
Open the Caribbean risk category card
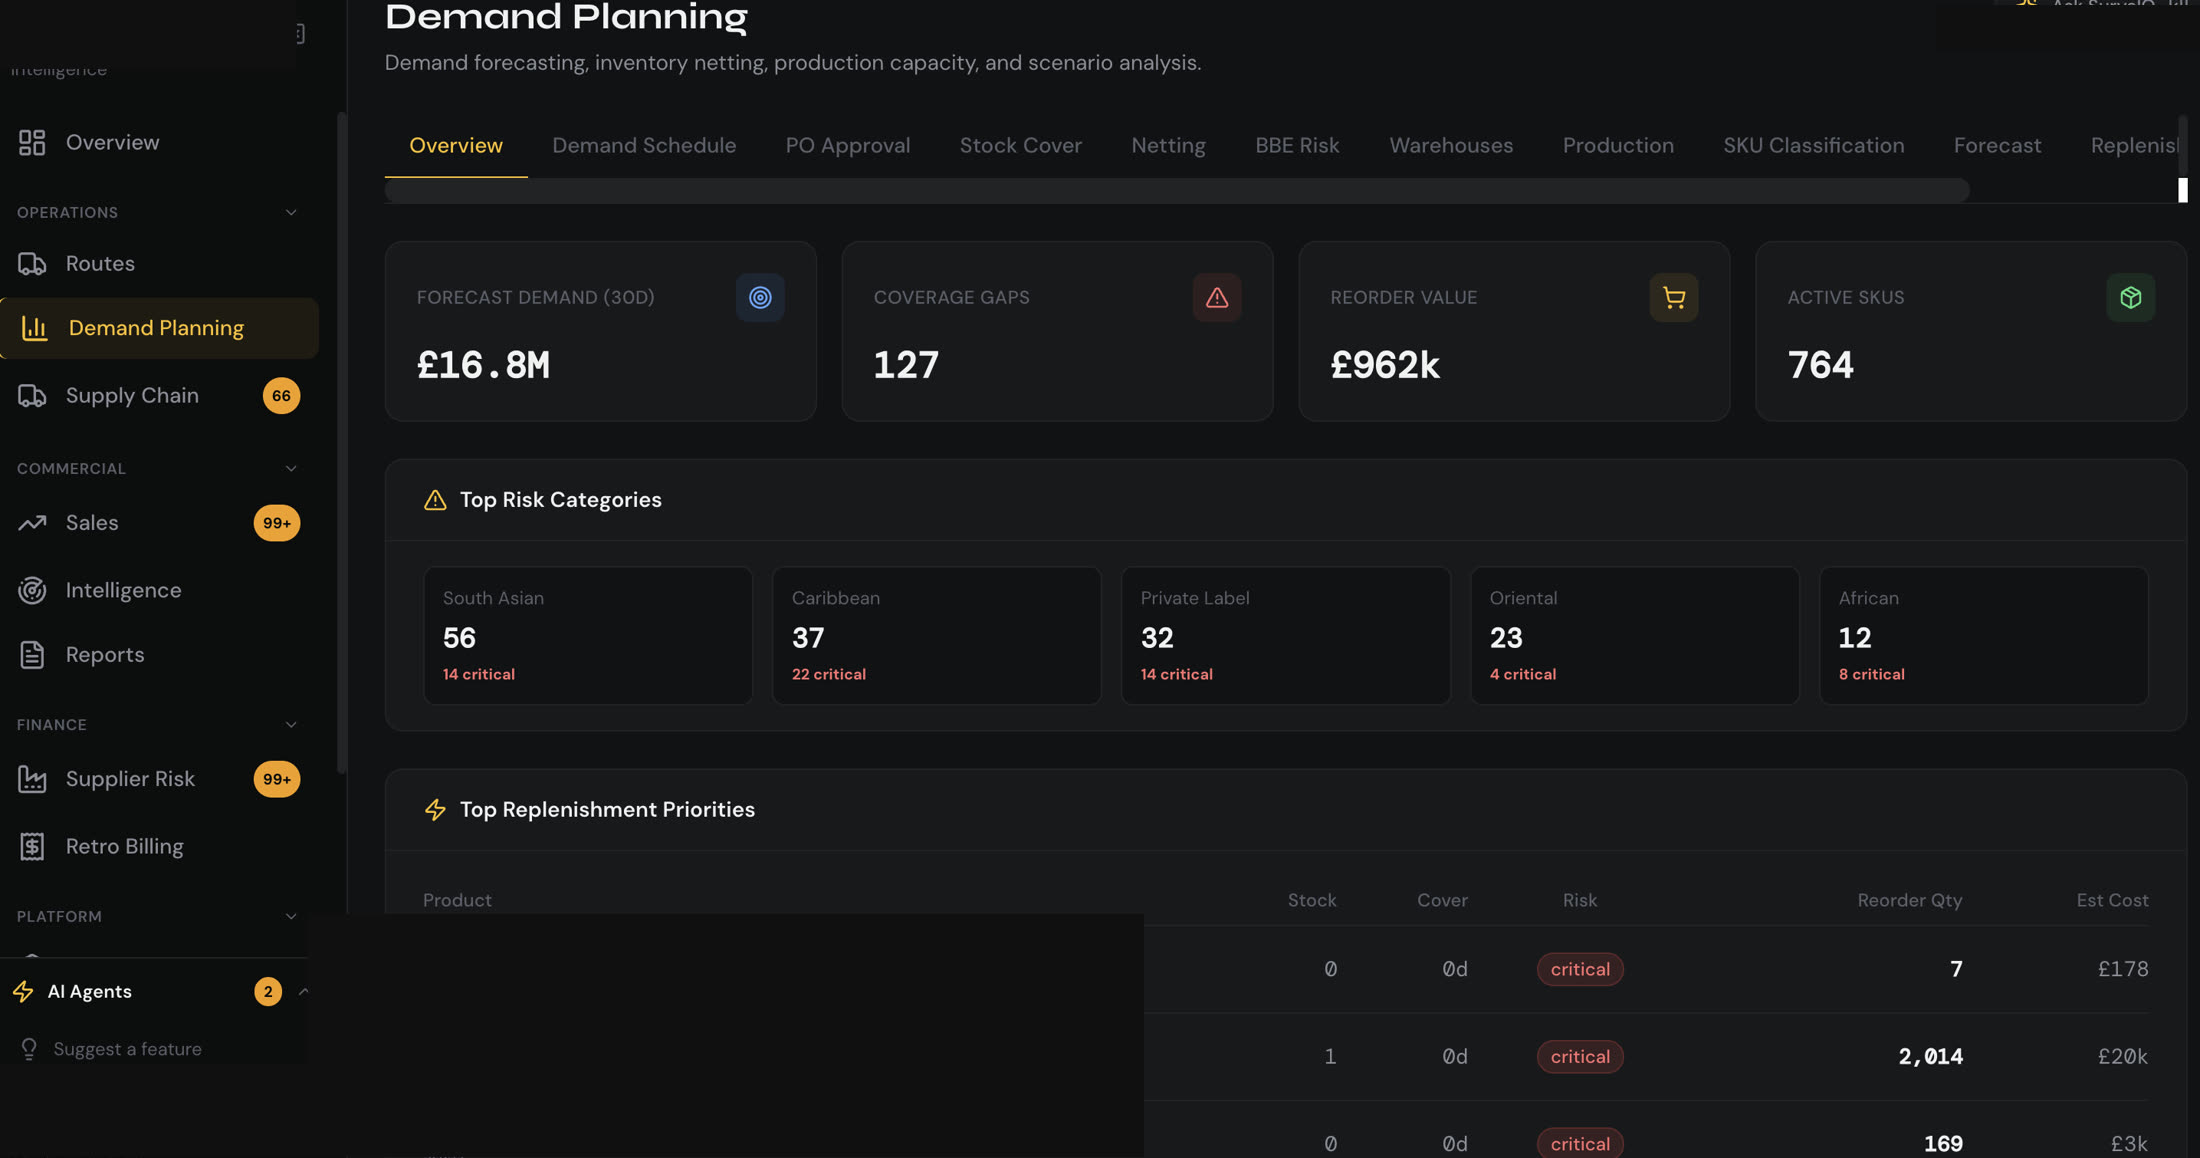pyautogui.click(x=937, y=636)
